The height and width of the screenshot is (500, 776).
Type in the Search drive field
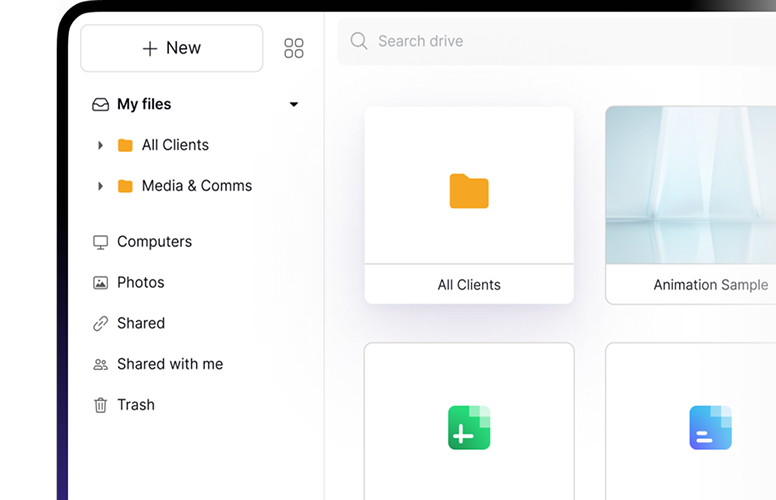[560, 41]
